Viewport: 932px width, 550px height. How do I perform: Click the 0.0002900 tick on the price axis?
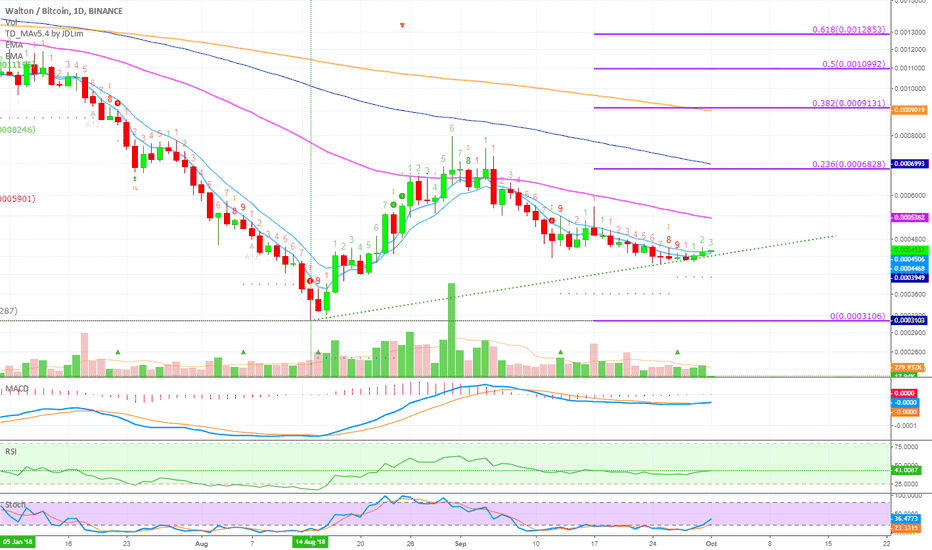click(x=910, y=333)
